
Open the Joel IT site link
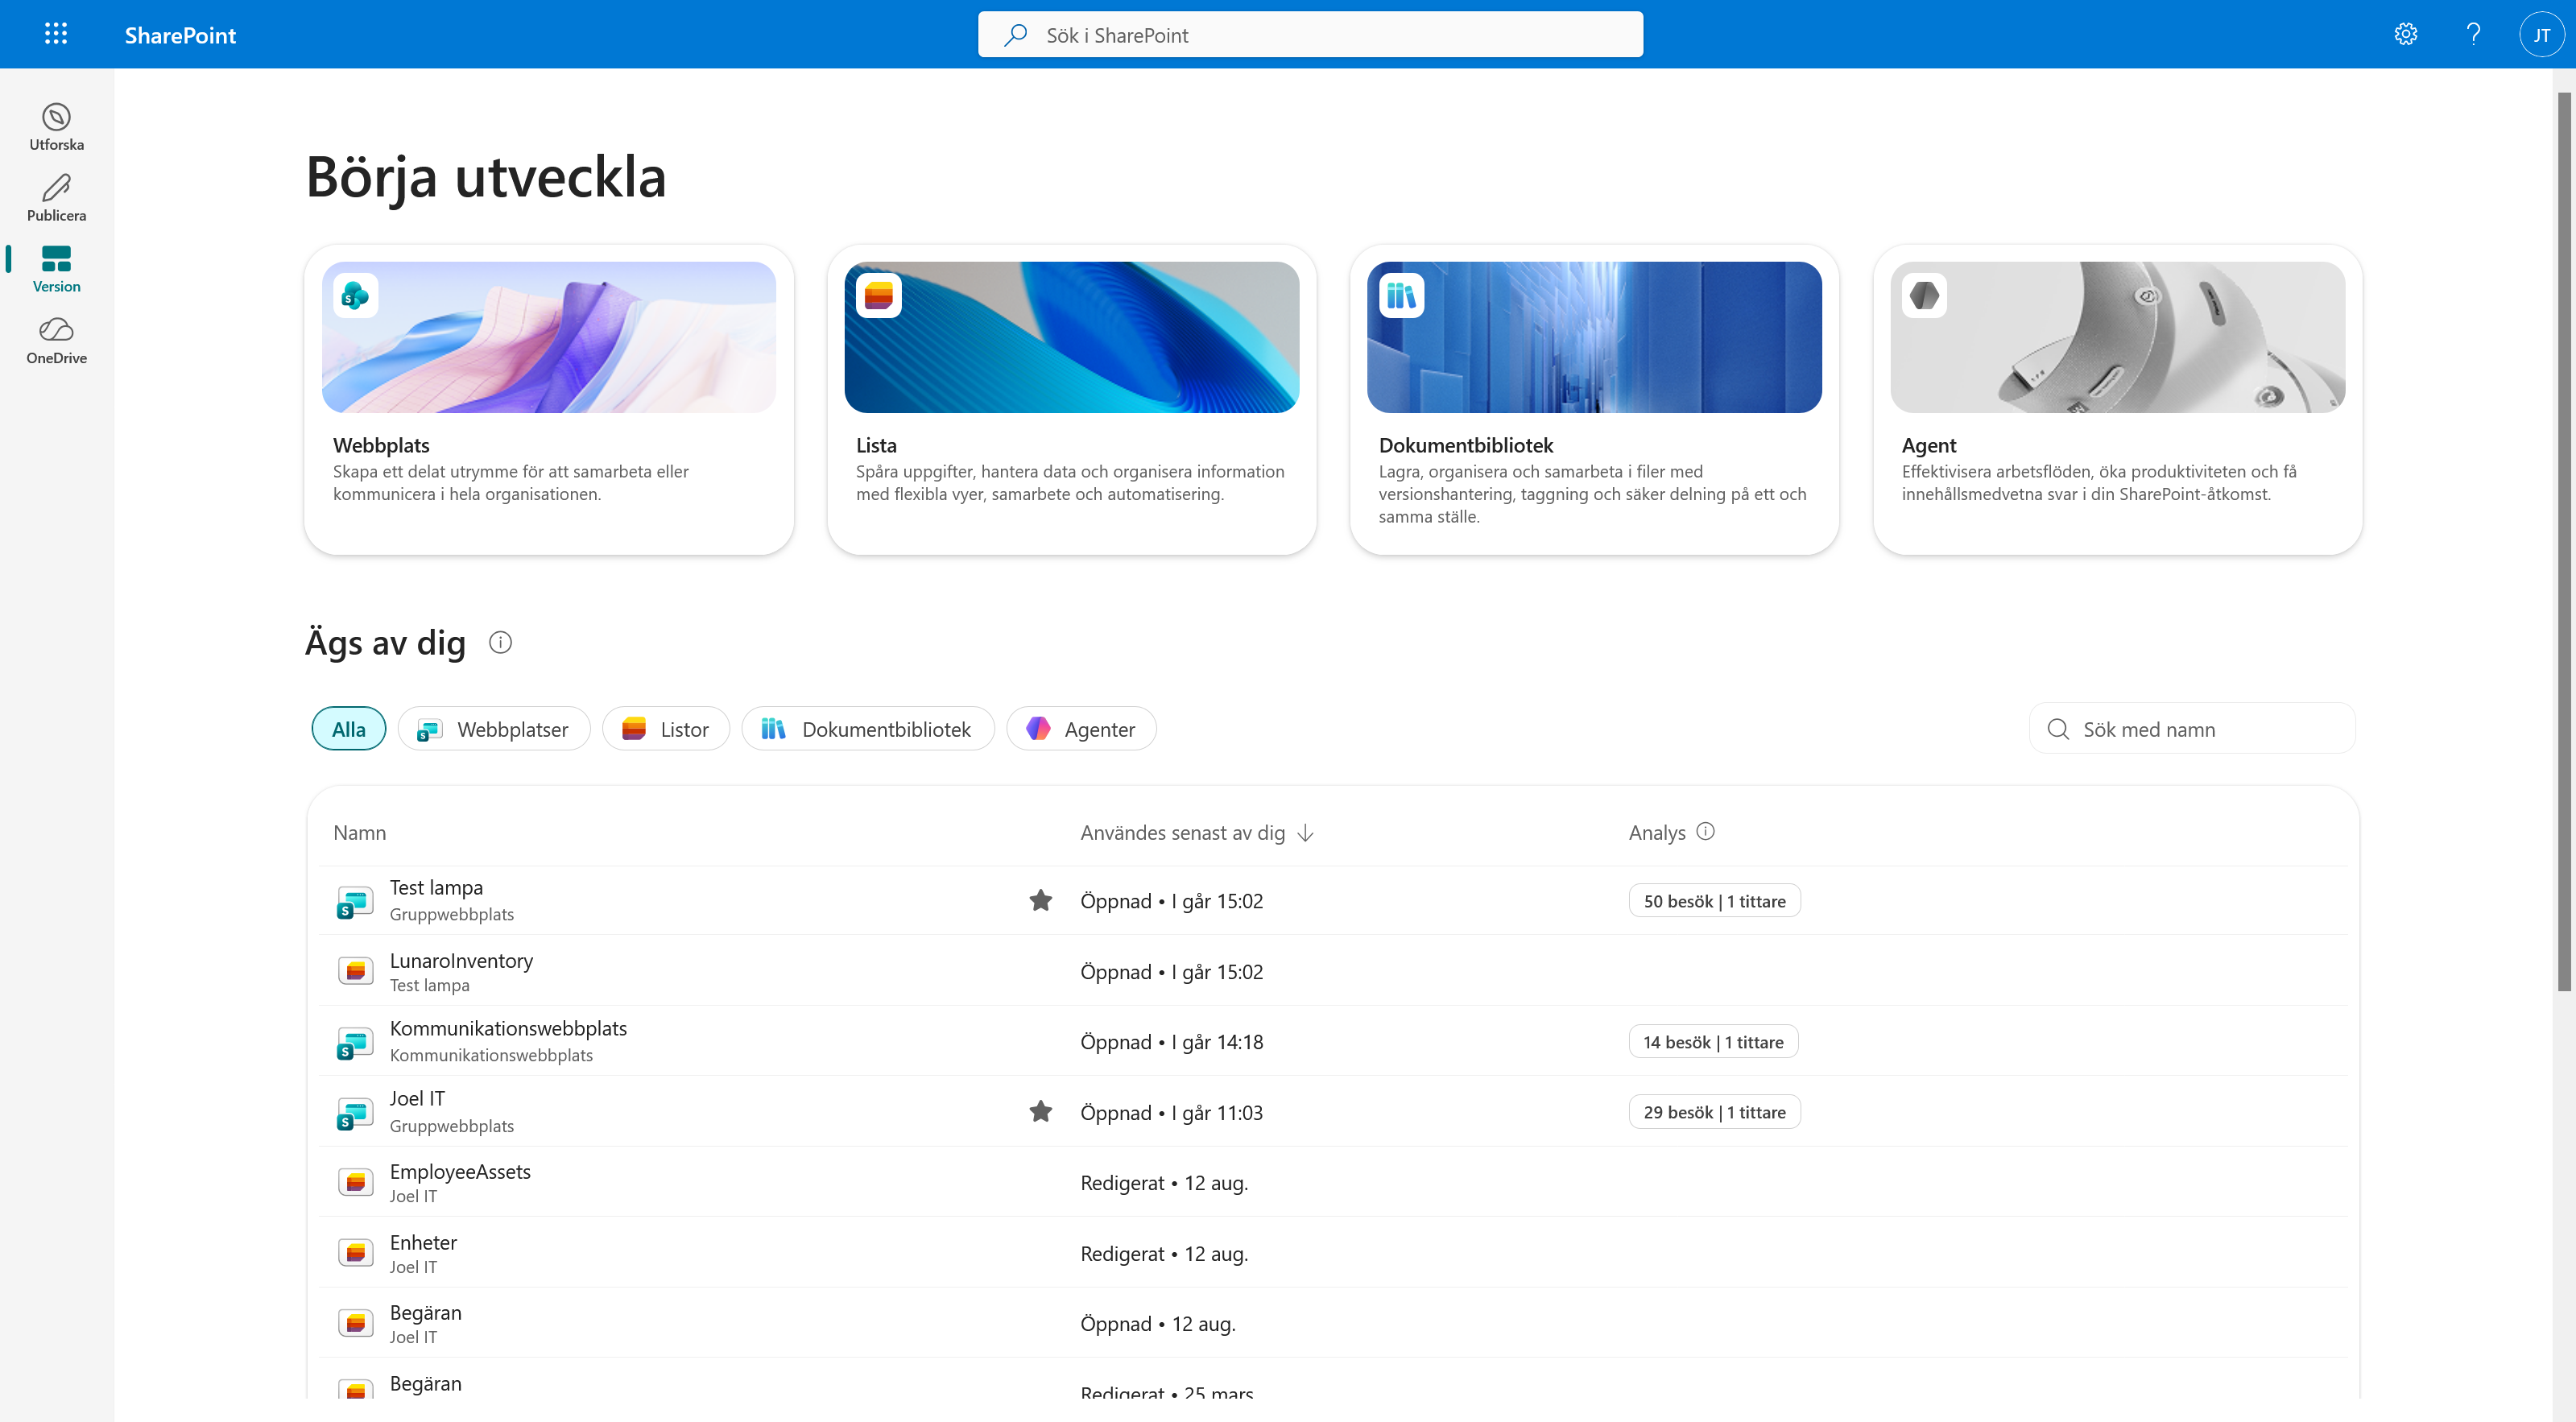tap(417, 1098)
